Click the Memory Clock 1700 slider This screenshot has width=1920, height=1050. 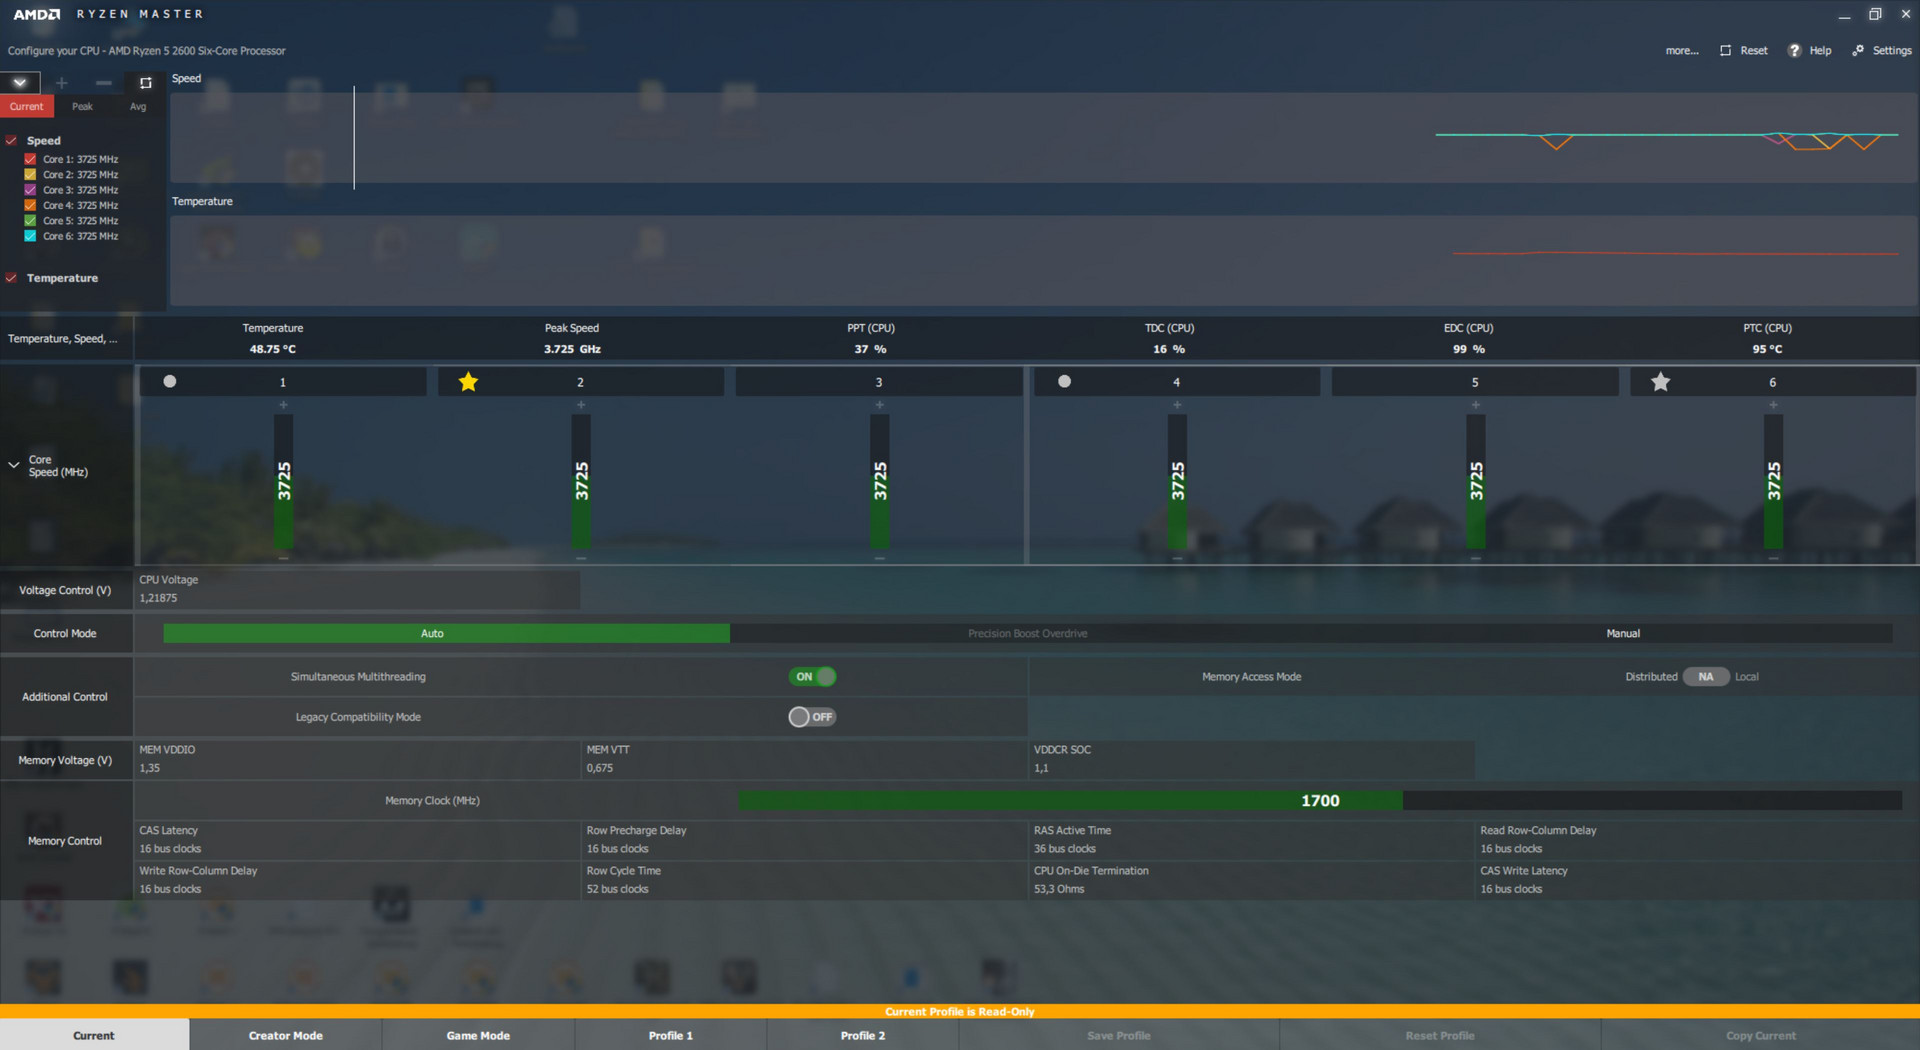tap(1320, 800)
